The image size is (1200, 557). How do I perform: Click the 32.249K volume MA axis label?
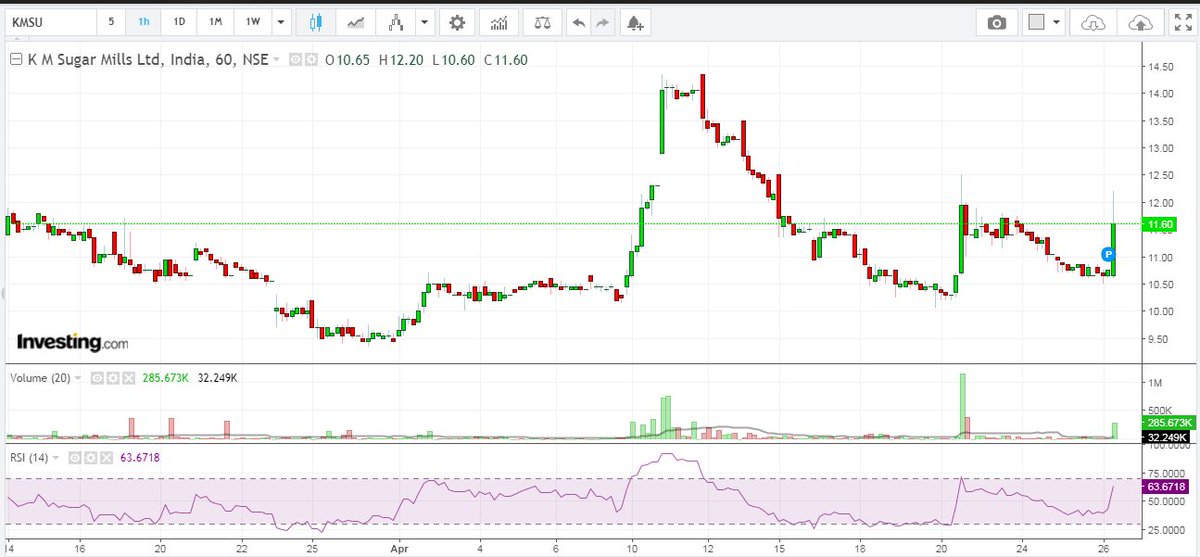(x=1166, y=437)
